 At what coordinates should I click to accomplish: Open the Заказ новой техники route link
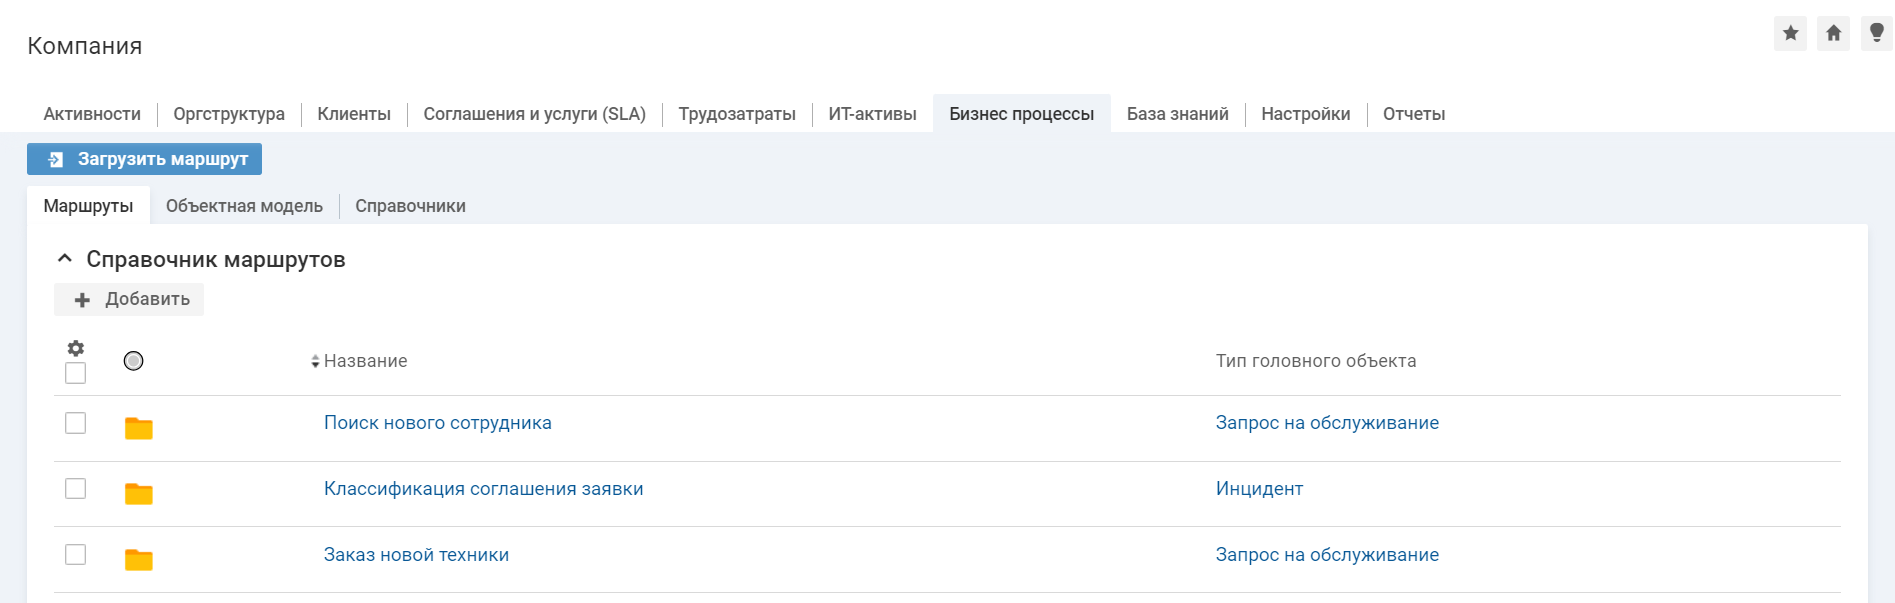pos(416,555)
